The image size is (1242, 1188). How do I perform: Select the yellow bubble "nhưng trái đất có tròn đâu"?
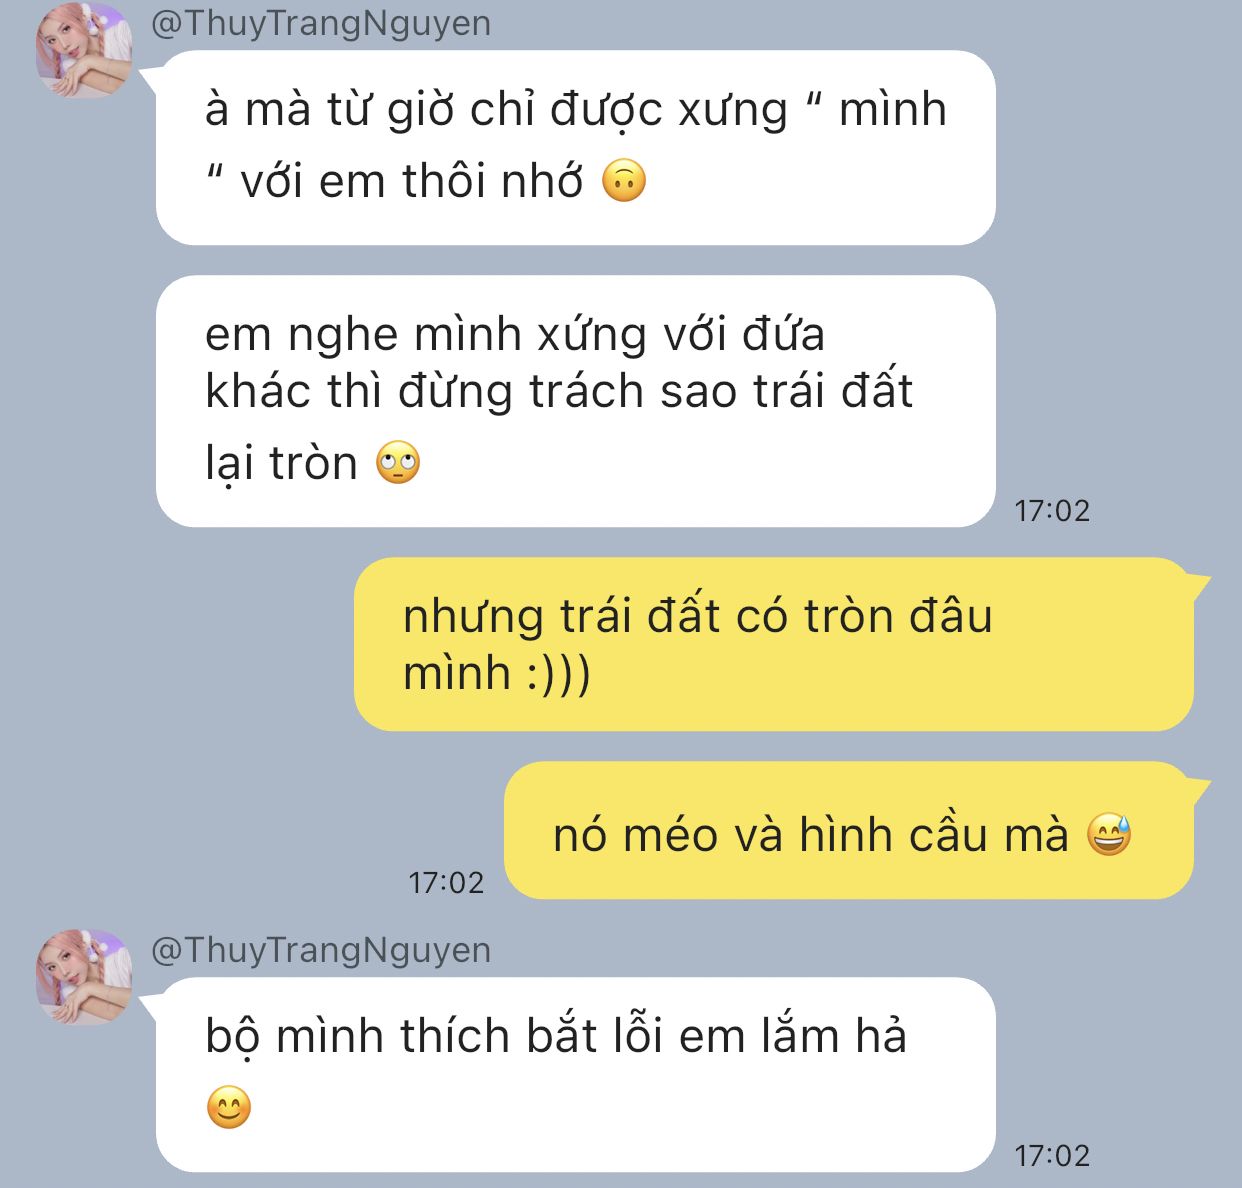click(774, 644)
